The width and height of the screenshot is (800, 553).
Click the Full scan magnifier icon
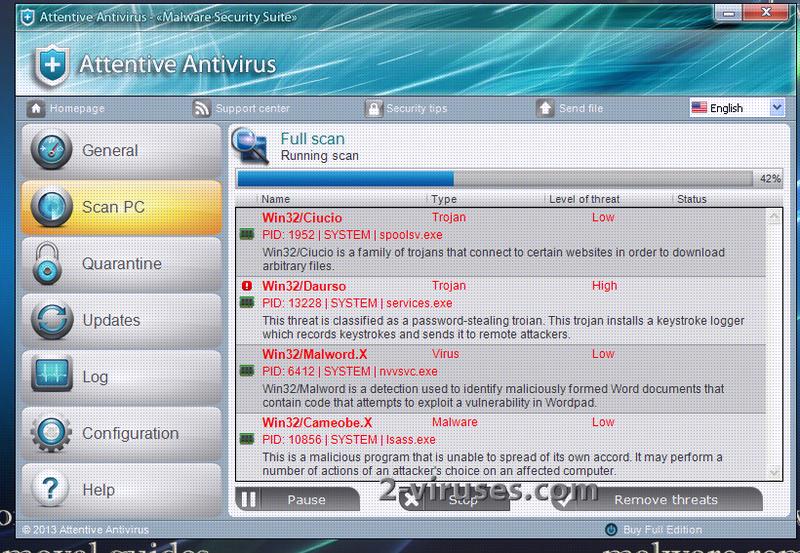click(250, 146)
